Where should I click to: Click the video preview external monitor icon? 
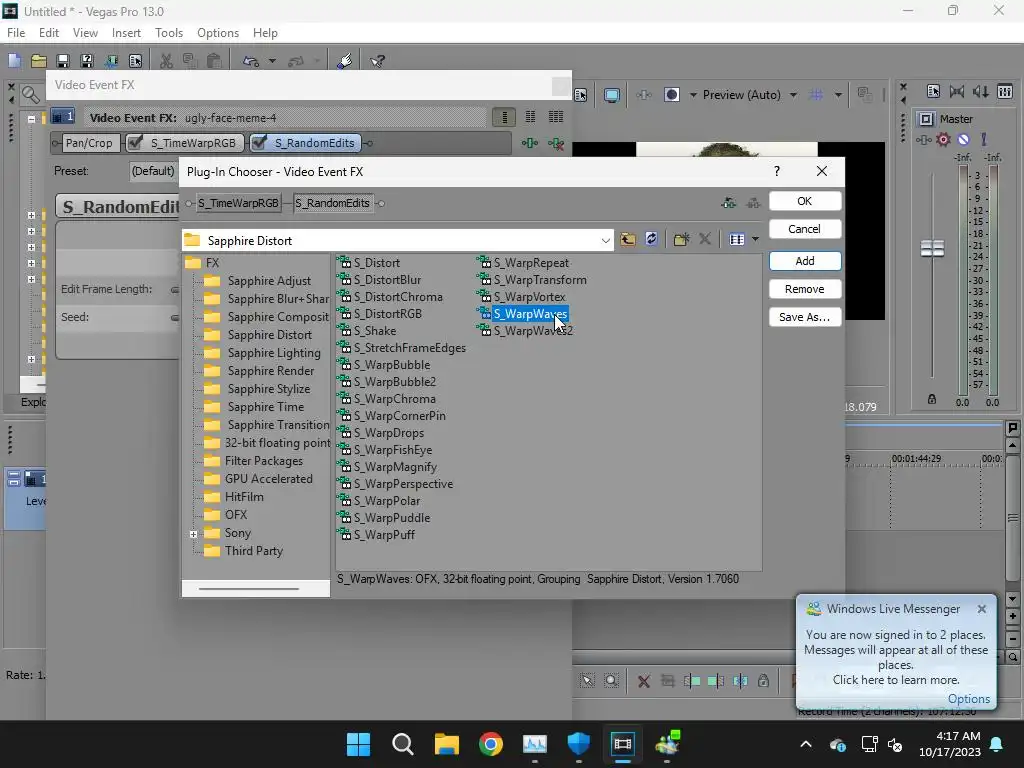[x=612, y=95]
